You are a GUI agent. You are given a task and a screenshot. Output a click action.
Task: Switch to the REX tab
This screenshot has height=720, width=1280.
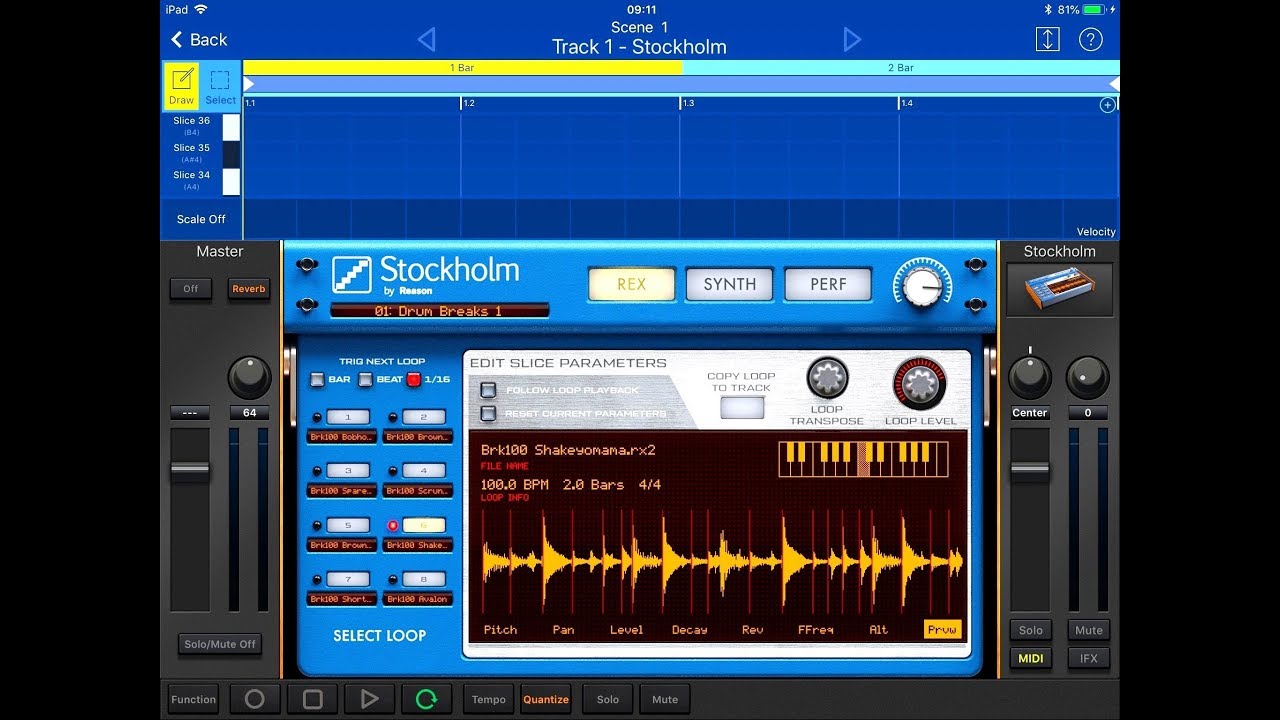pyautogui.click(x=631, y=284)
